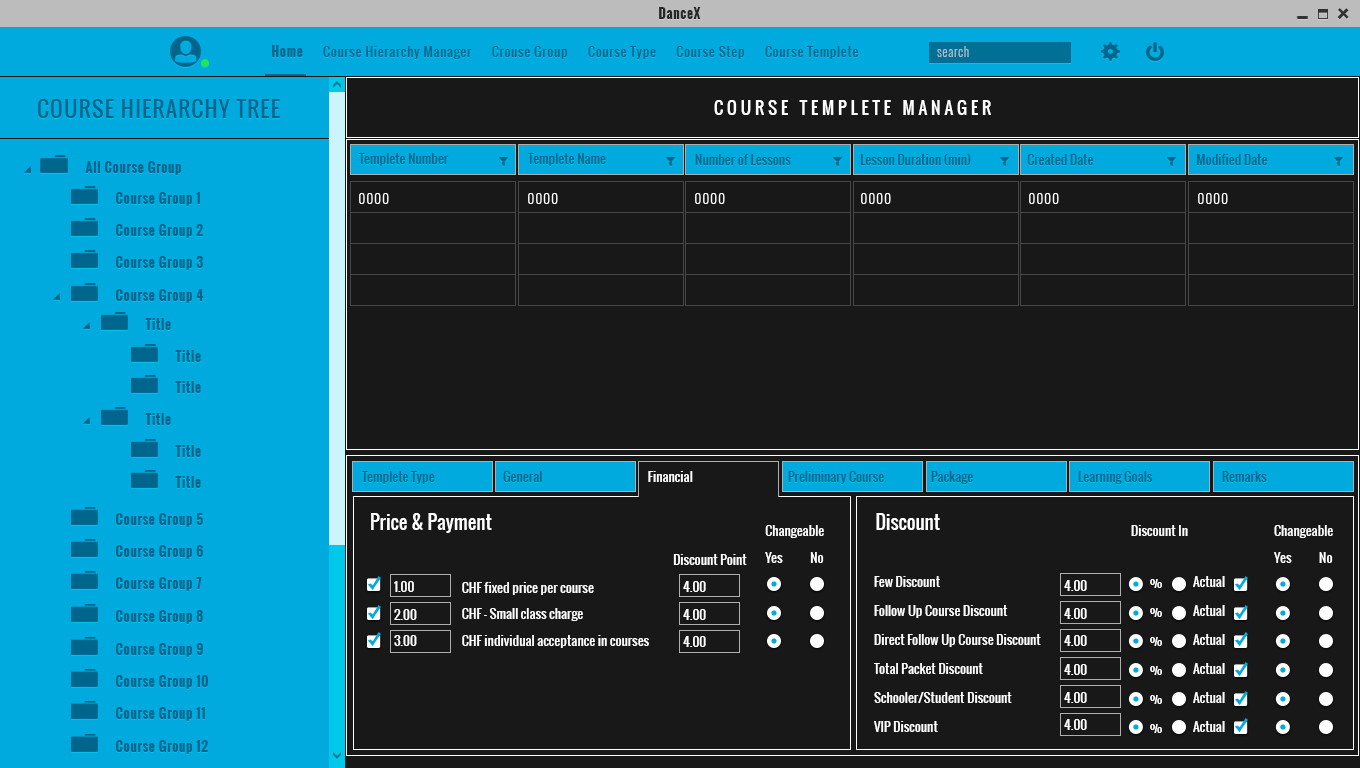Image resolution: width=1360 pixels, height=768 pixels.
Task: Click the folder icon beside Course Group 5
Action: [84, 517]
